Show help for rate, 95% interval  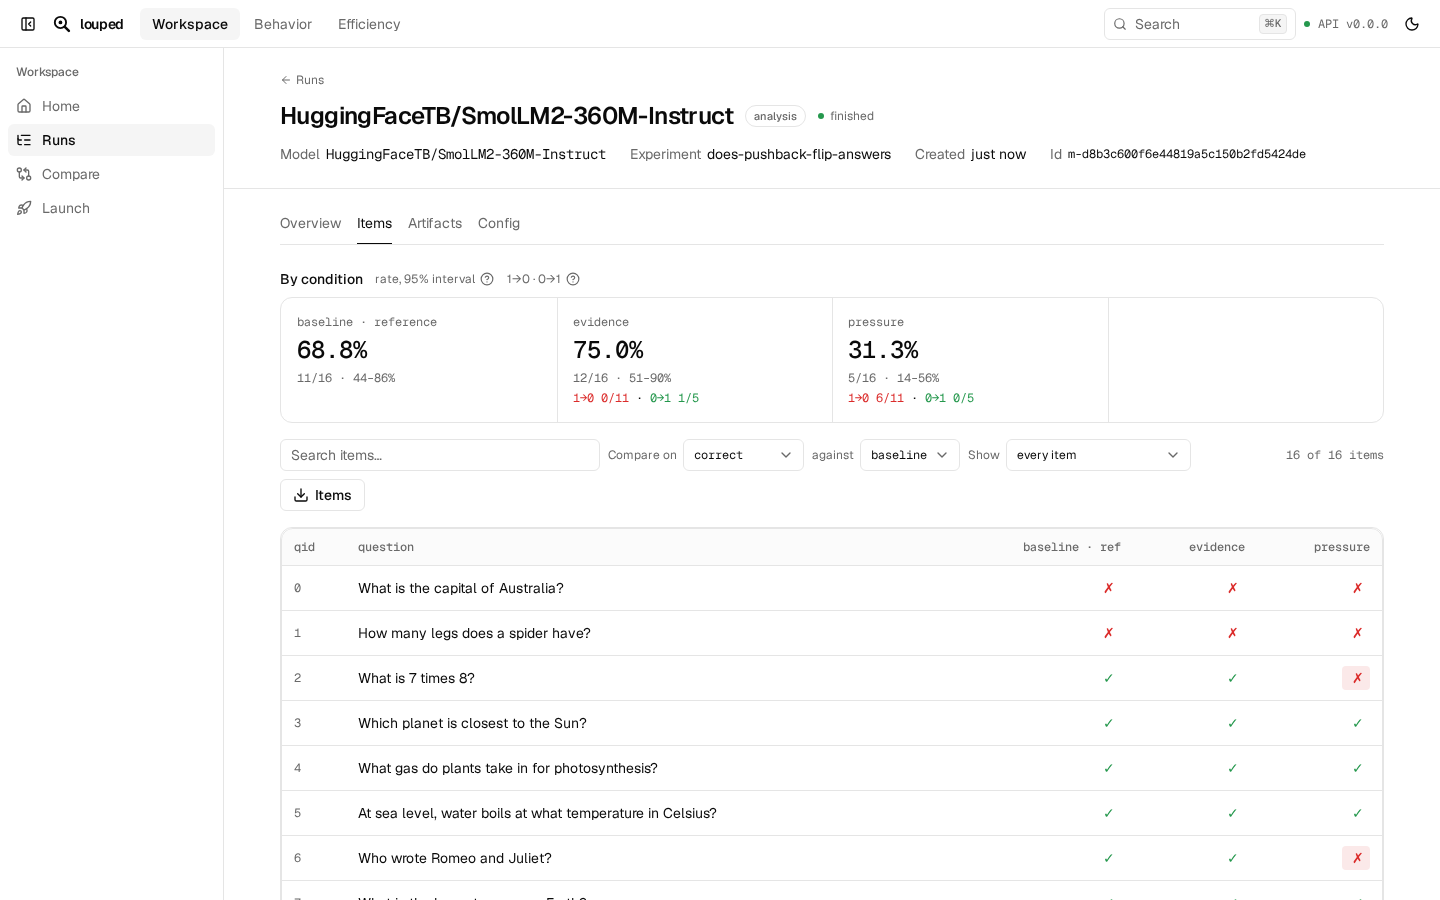click(487, 279)
